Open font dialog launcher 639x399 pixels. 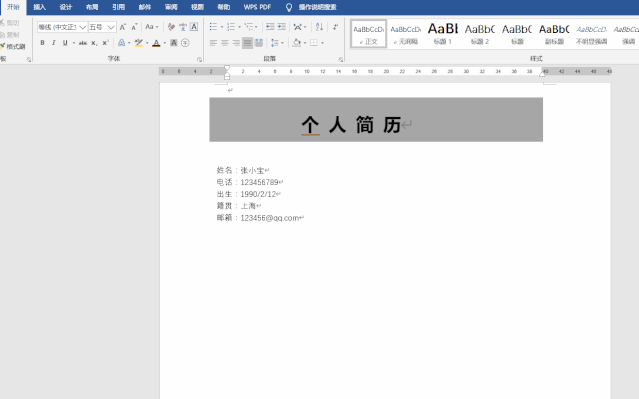coord(199,60)
